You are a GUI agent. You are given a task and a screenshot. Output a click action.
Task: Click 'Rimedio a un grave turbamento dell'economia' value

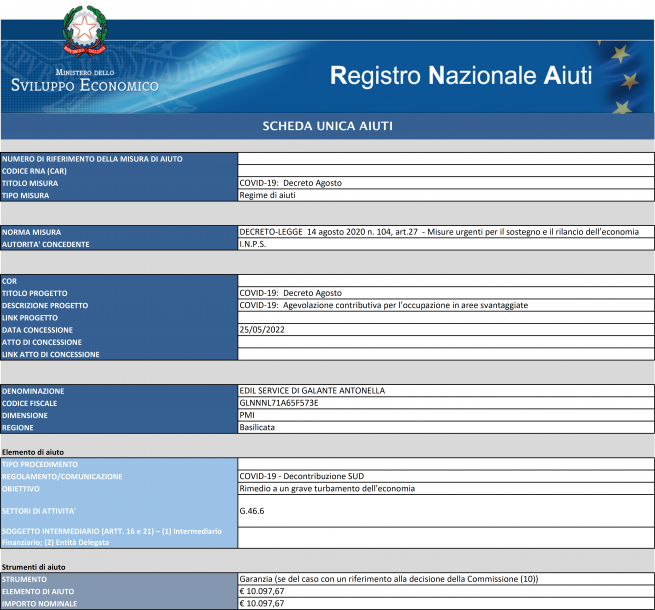click(327, 488)
